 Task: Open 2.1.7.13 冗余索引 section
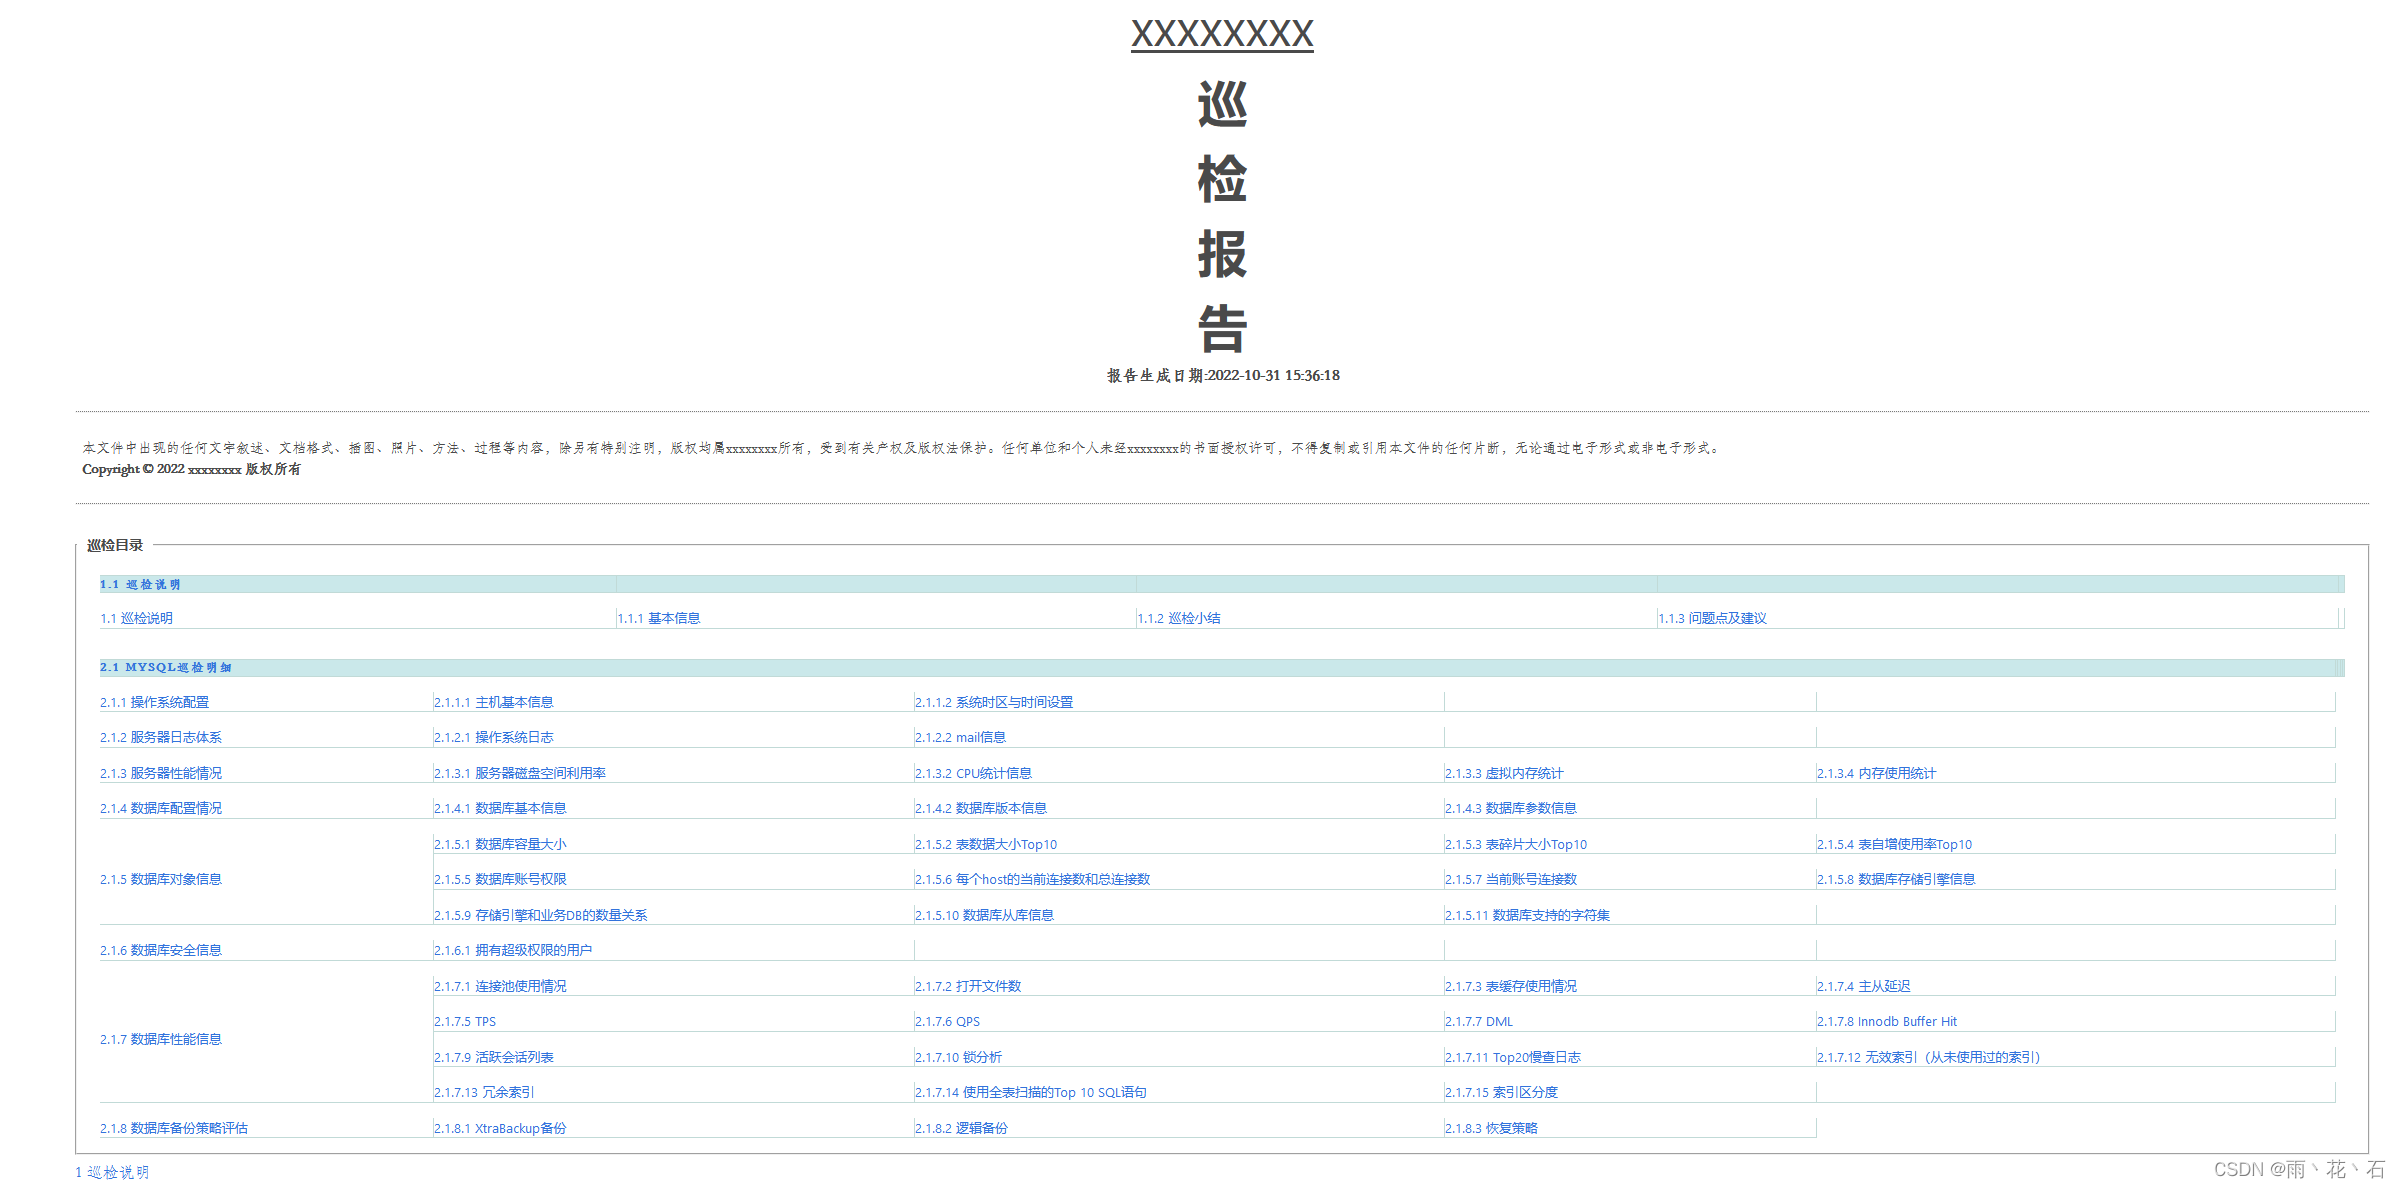coord(485,1093)
